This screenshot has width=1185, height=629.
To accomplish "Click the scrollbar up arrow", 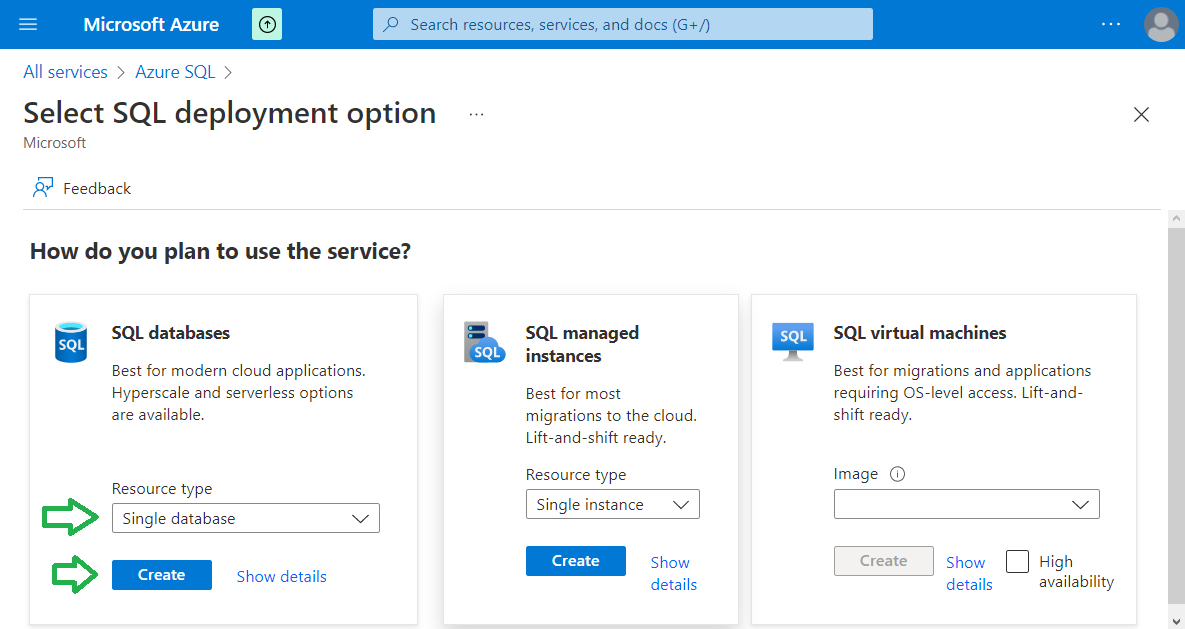I will click(x=1176, y=218).
